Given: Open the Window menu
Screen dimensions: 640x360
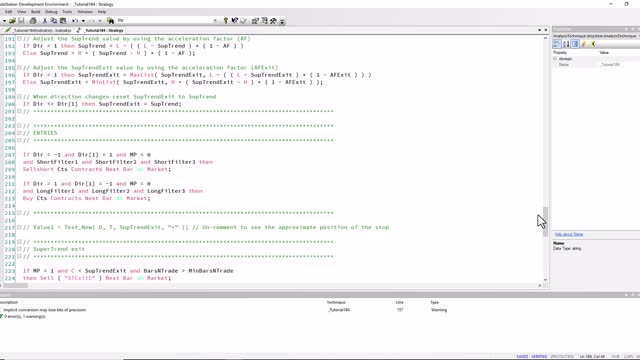Looking at the screenshot, I should click(84, 12).
